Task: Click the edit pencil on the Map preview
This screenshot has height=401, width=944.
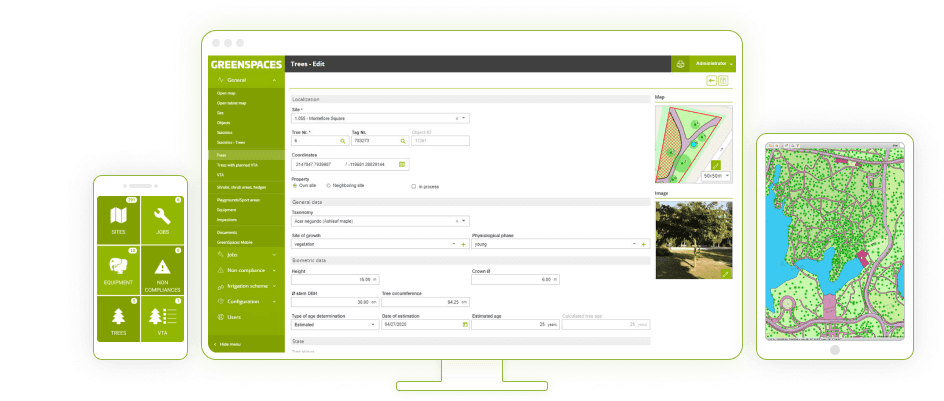Action: [715, 165]
